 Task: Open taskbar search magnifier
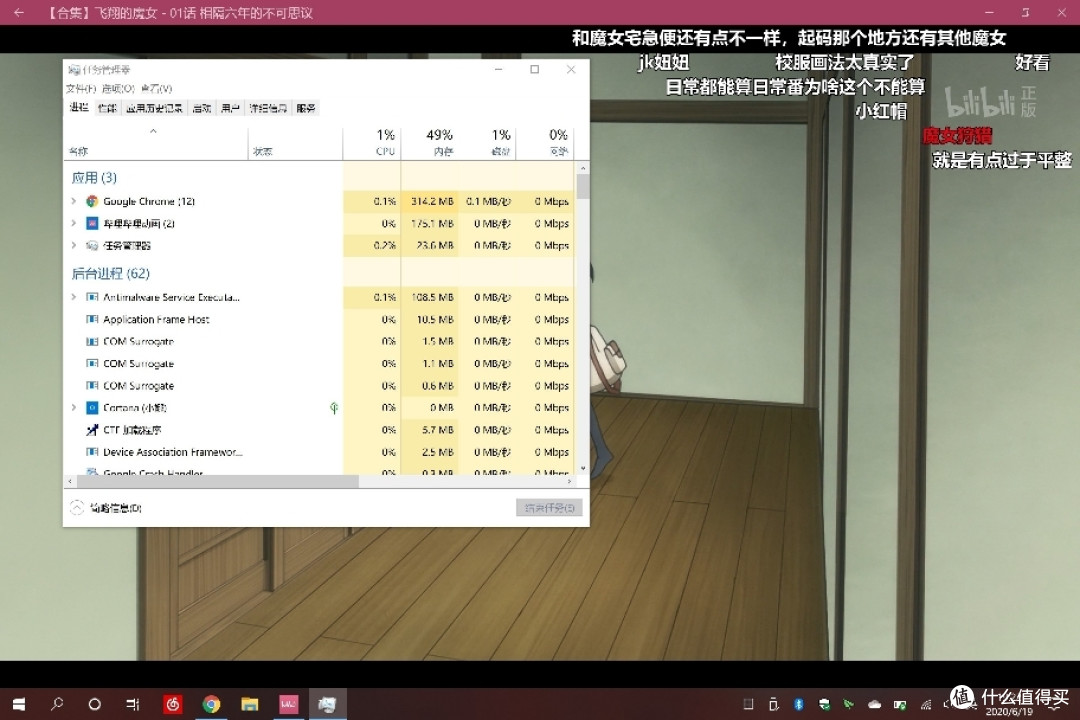tap(57, 703)
